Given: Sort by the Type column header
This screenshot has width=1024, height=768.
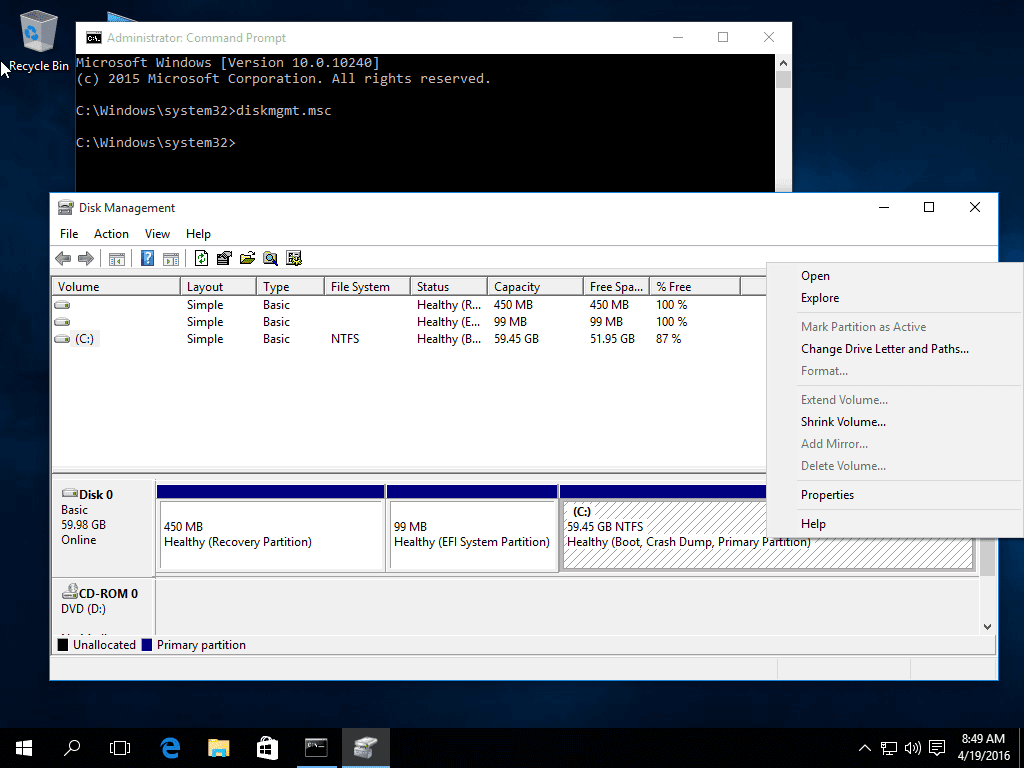Looking at the screenshot, I should click(x=291, y=287).
